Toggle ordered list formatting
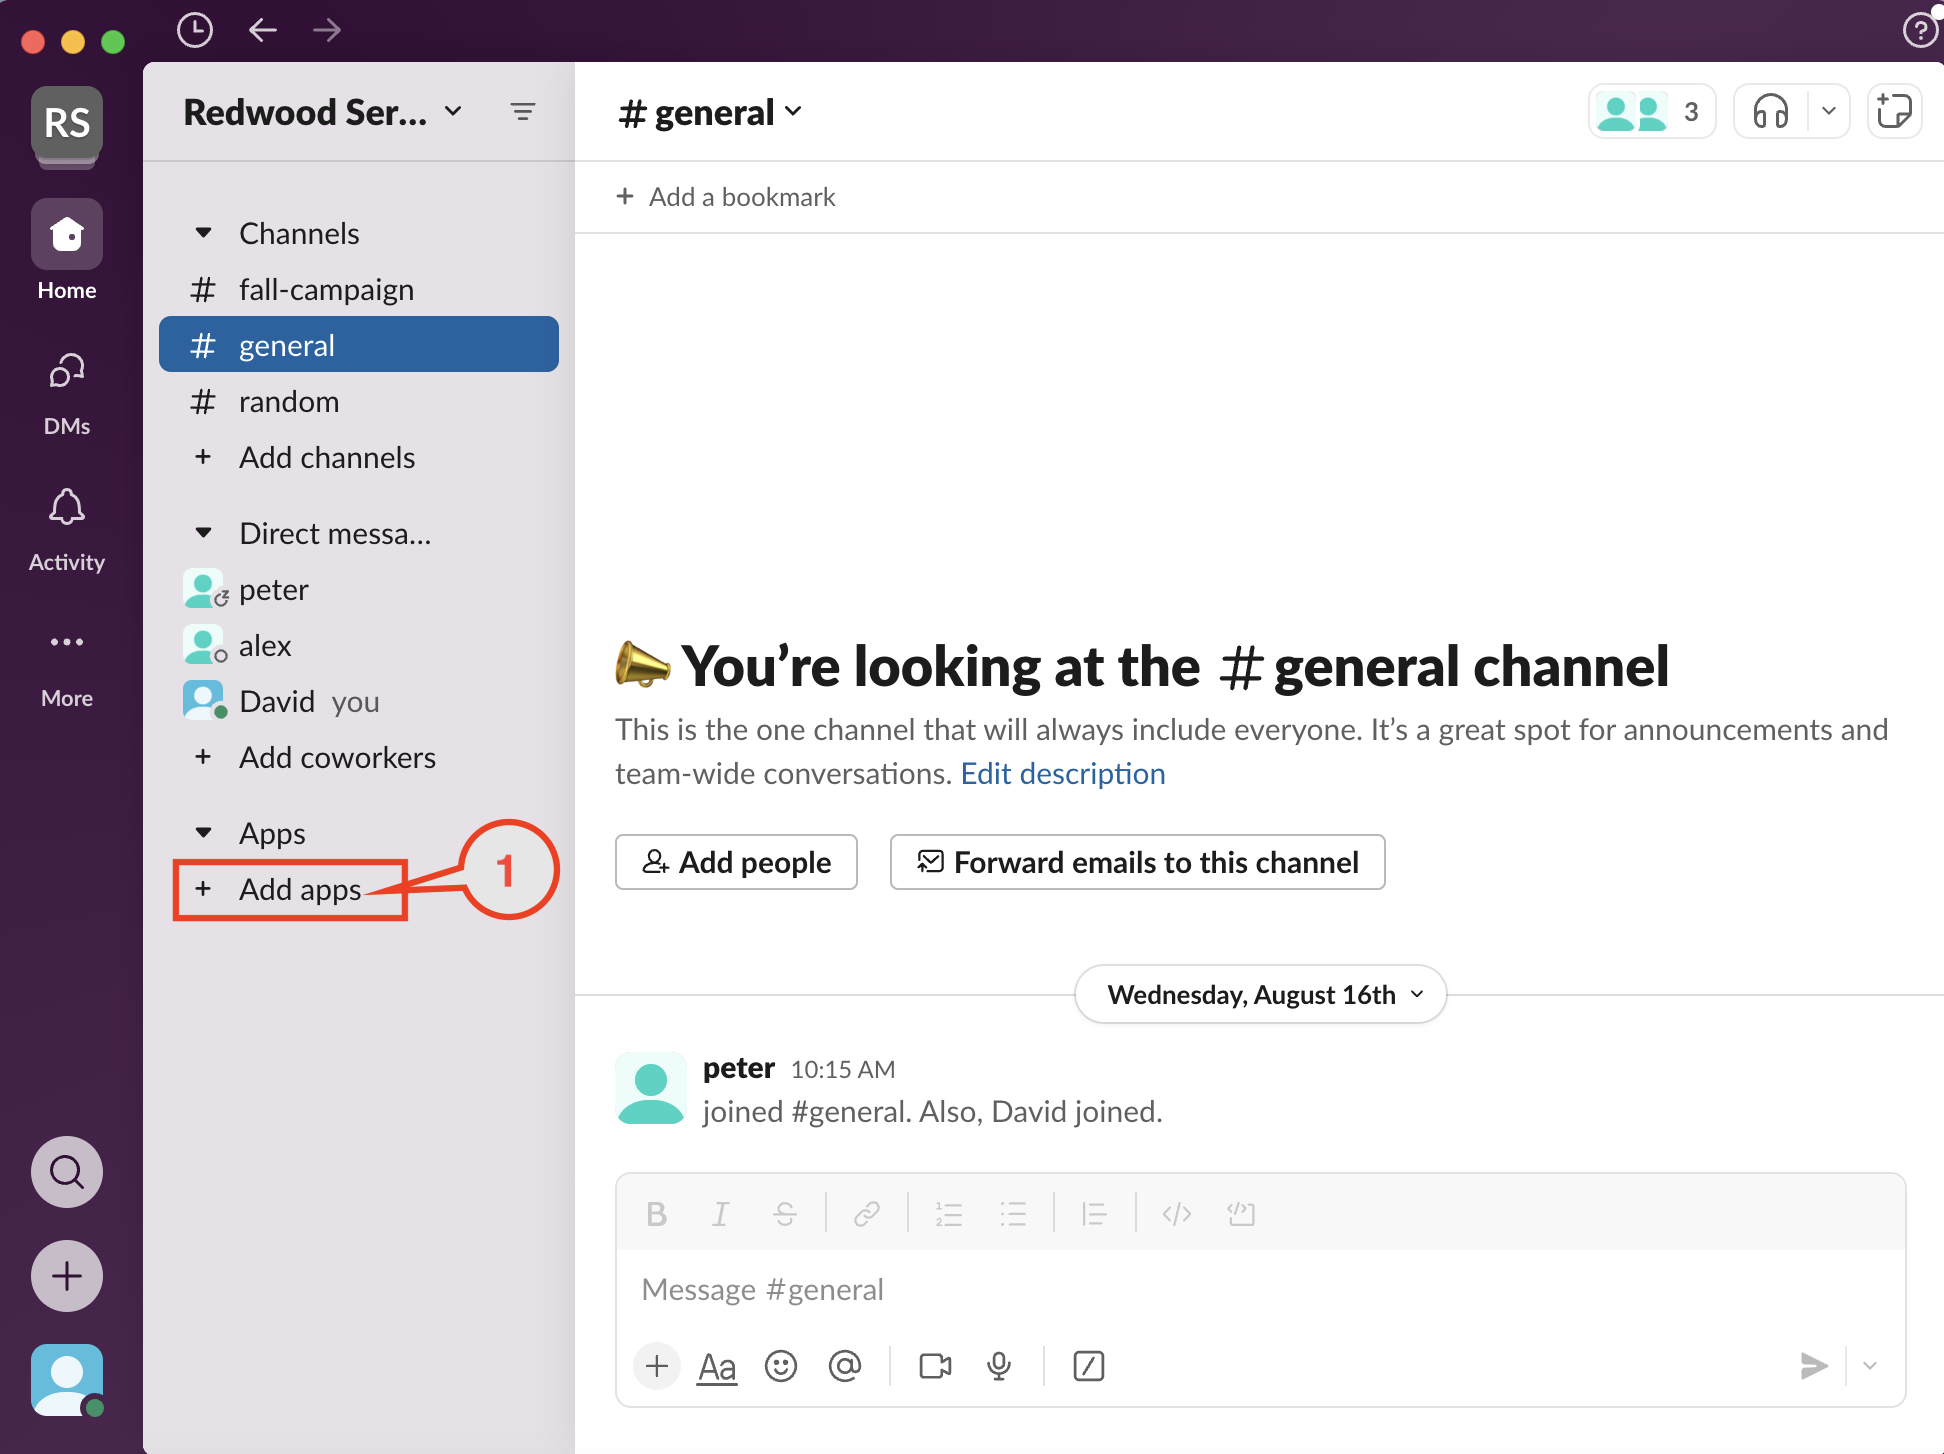The width and height of the screenshot is (1944, 1454). [949, 1214]
